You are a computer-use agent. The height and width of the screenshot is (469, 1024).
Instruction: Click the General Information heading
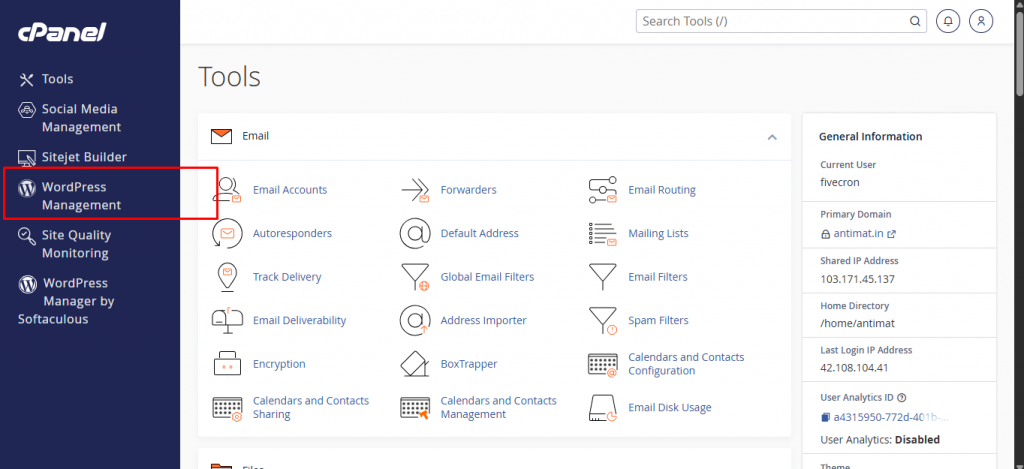(x=871, y=137)
